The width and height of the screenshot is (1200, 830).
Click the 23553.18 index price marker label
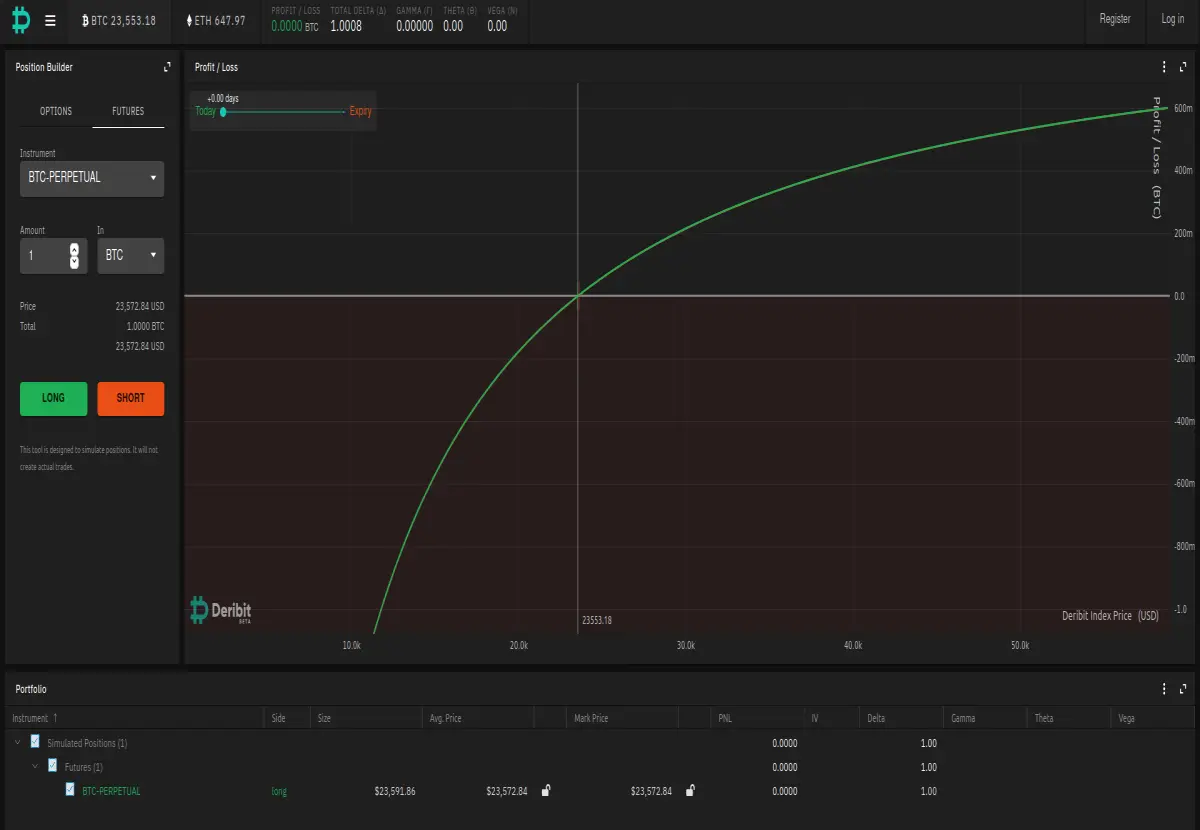[x=597, y=620]
